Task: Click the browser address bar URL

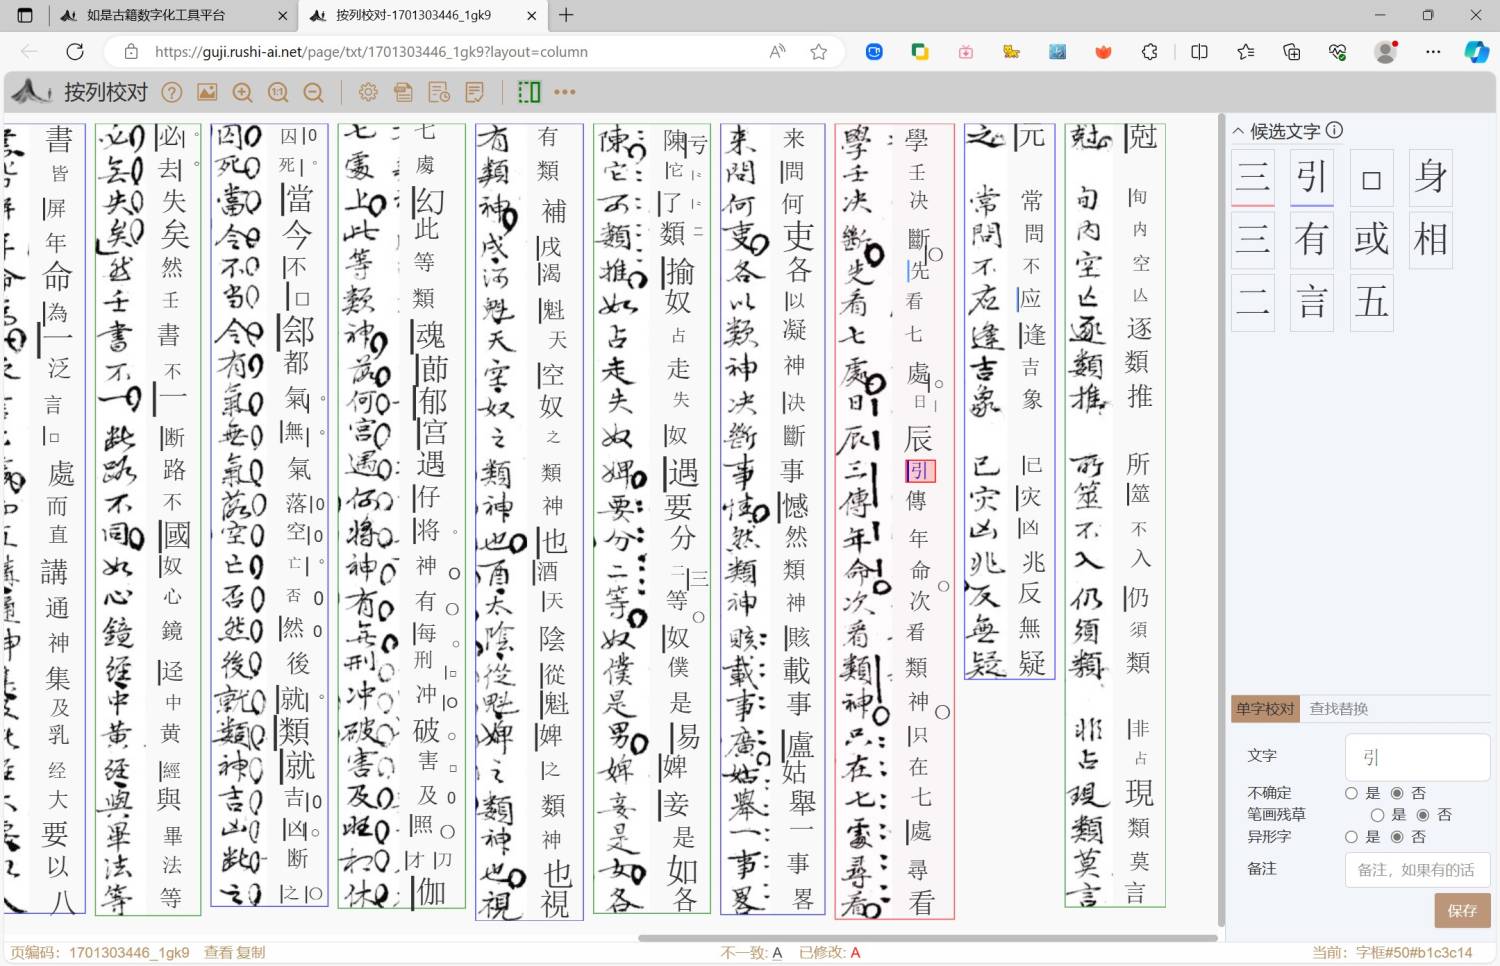Action: pyautogui.click(x=371, y=52)
